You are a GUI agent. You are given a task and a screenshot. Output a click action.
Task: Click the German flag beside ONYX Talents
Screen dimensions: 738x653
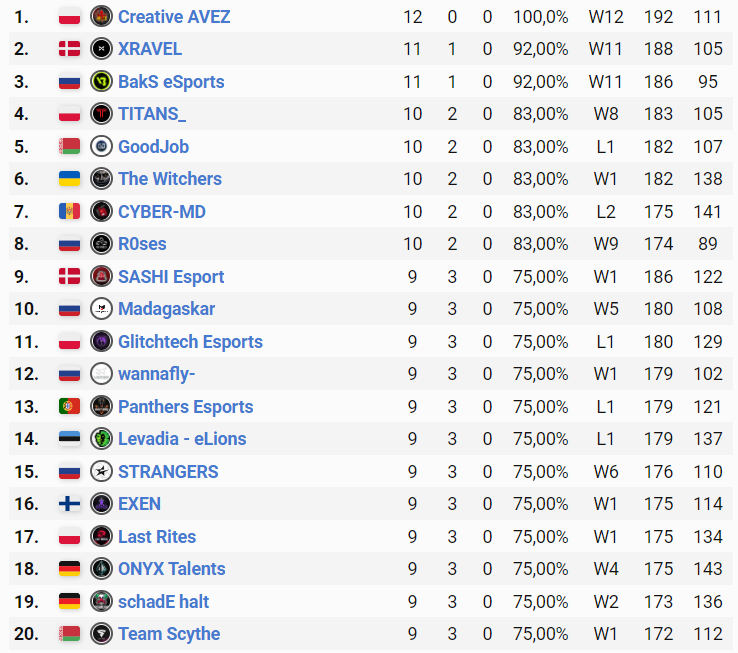[x=69, y=569]
